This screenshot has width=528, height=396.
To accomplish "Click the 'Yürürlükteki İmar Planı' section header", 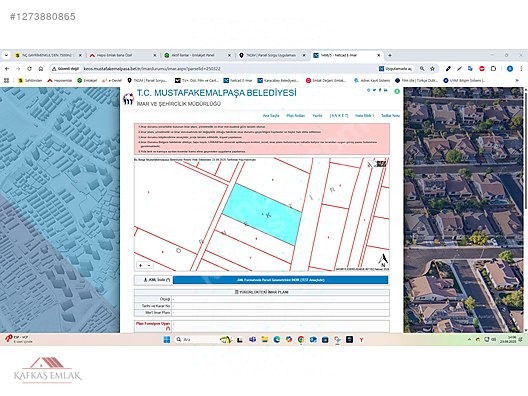I will point(262,292).
